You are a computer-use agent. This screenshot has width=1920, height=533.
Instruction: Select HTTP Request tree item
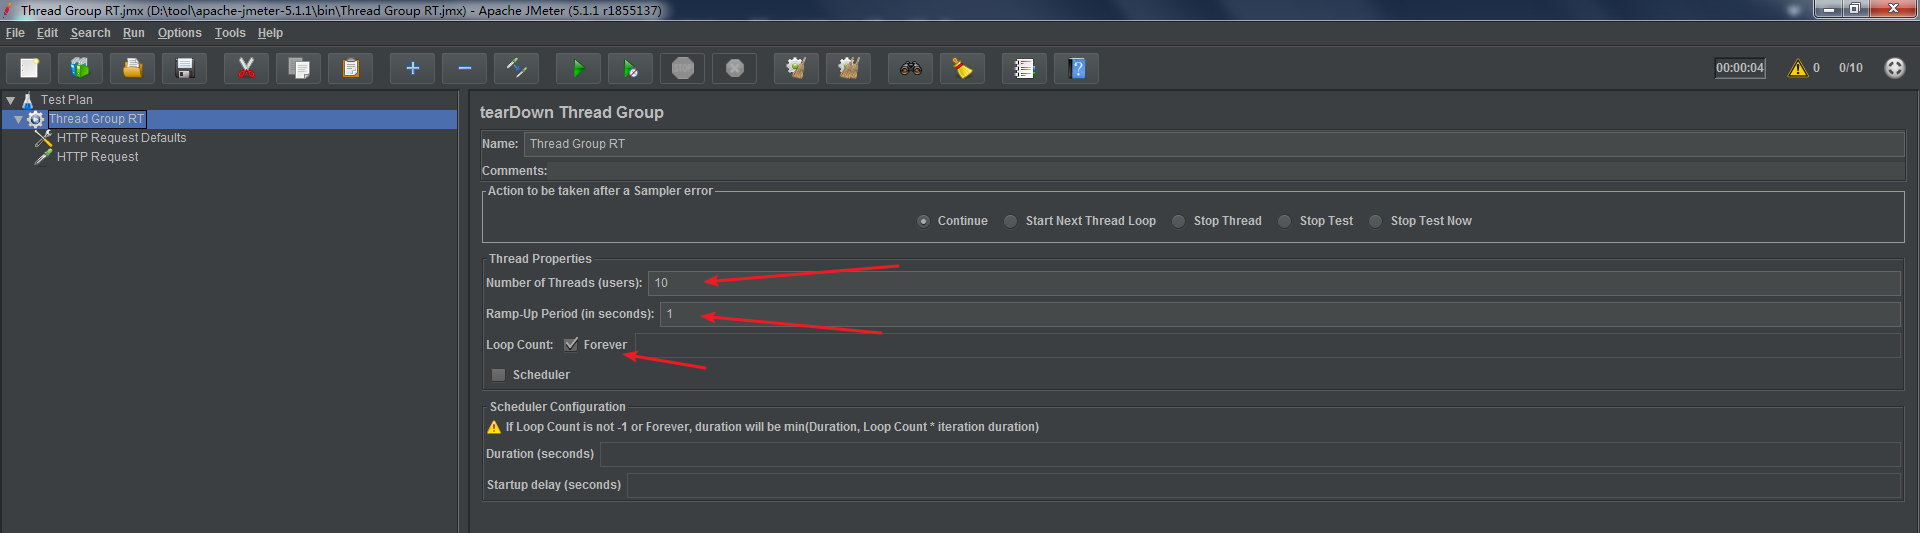pos(97,157)
